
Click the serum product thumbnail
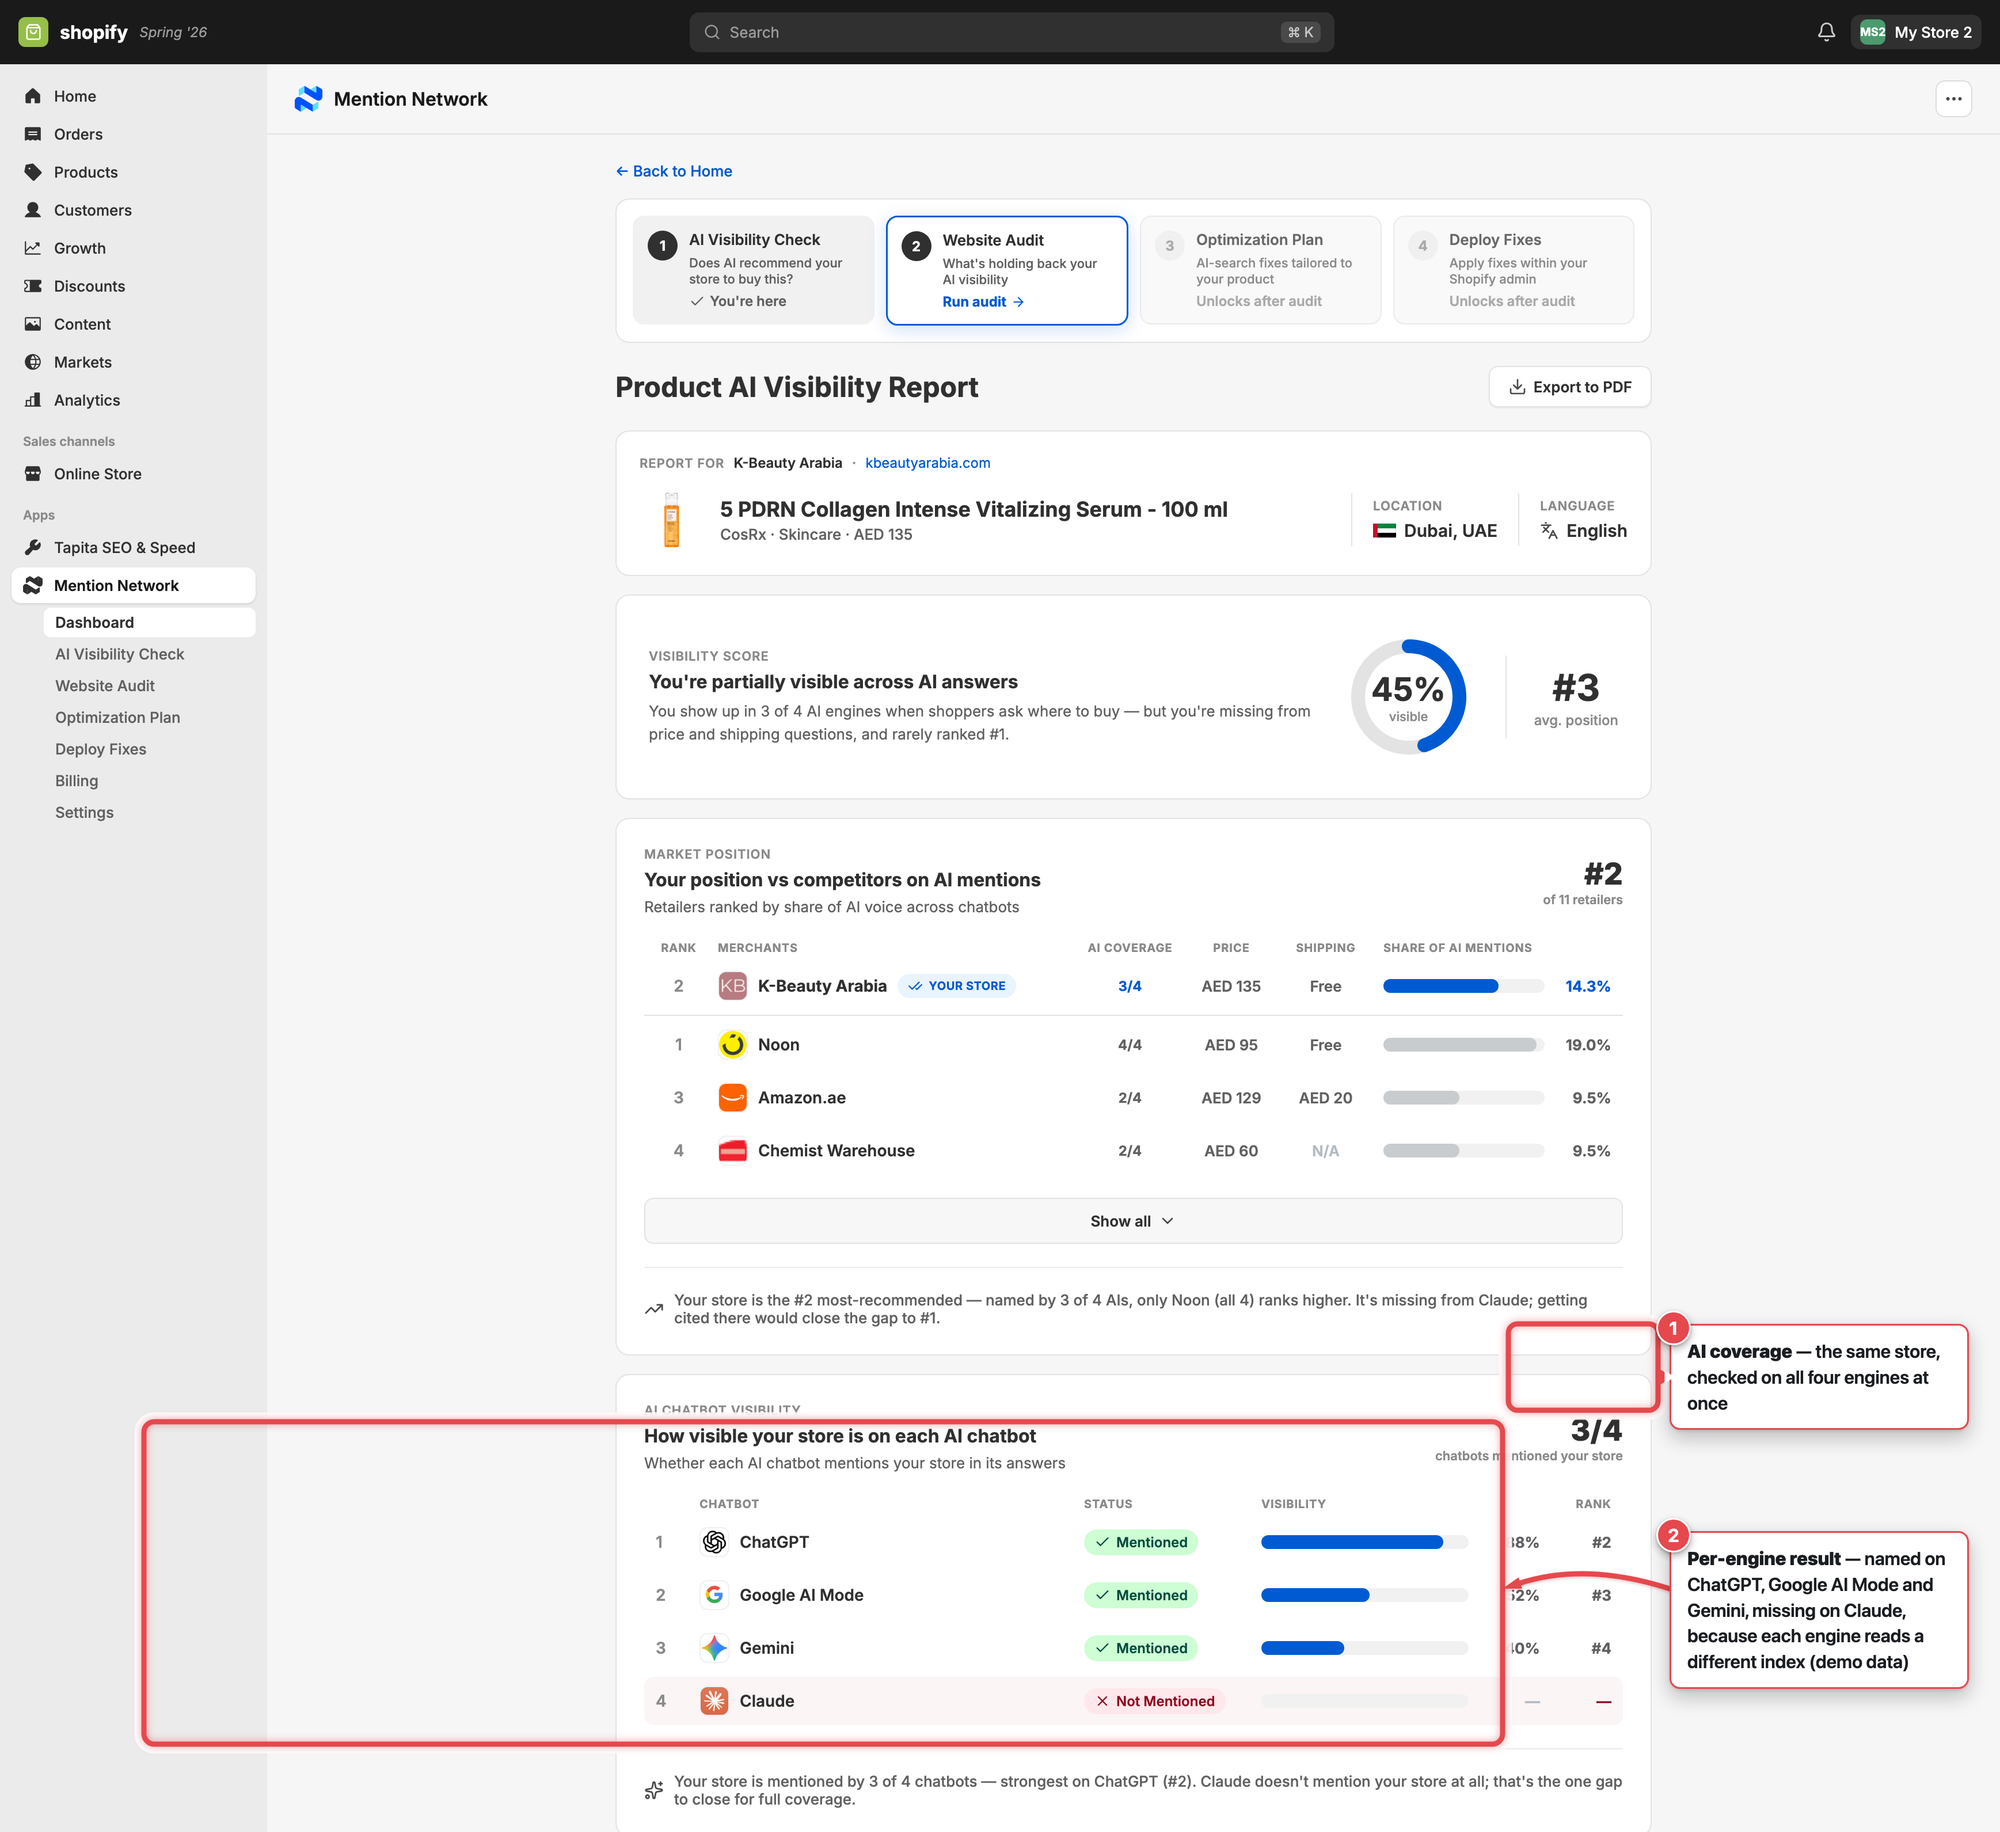[x=672, y=519]
